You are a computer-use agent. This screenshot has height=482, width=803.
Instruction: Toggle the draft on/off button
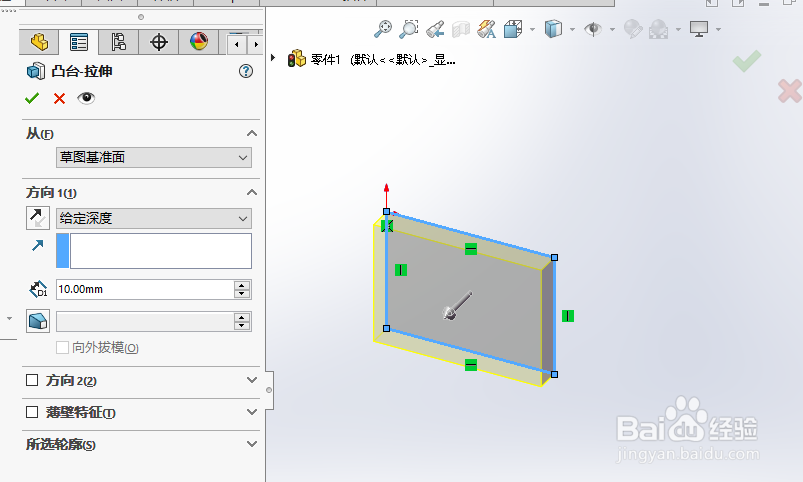(x=37, y=321)
